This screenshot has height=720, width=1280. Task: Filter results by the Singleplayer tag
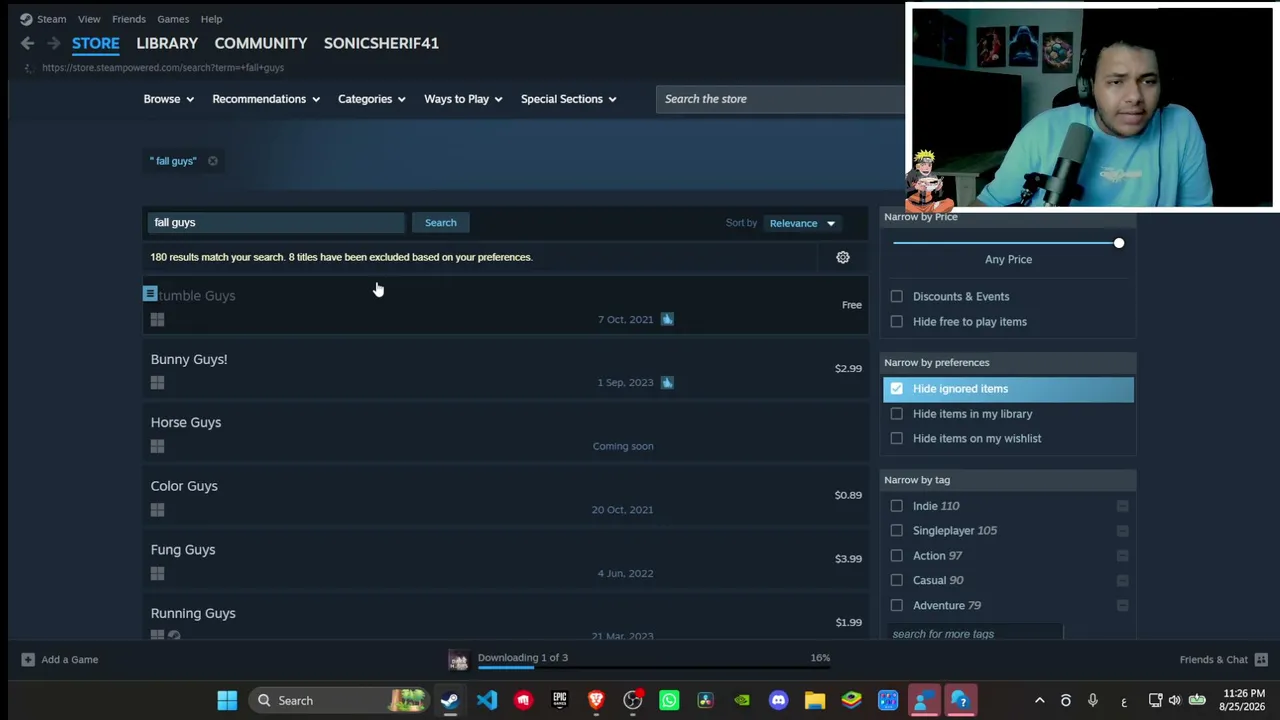[897, 531]
